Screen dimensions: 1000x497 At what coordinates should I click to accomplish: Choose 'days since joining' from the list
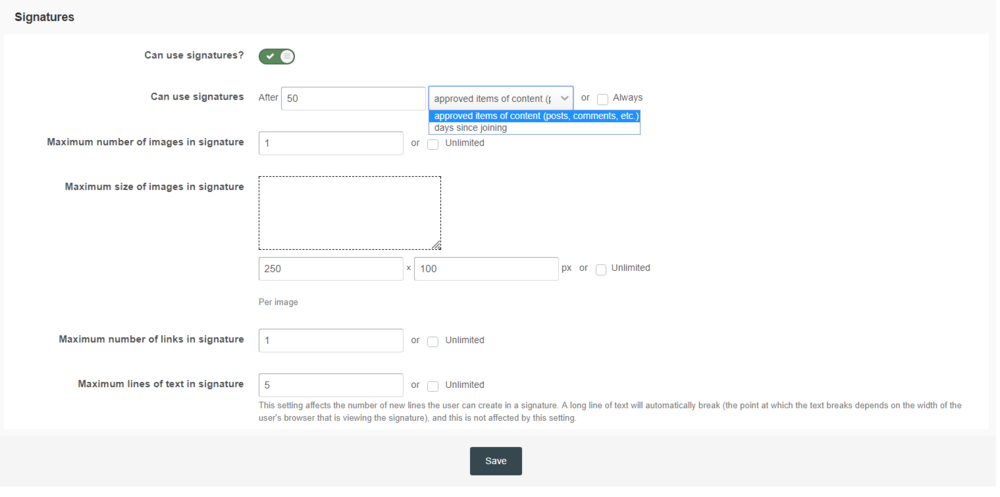471,128
